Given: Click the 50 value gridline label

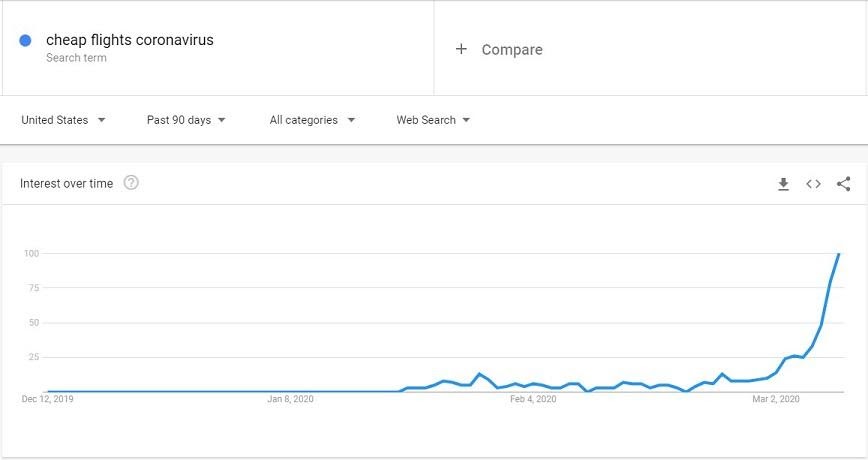Looking at the screenshot, I should pyautogui.click(x=34, y=323).
